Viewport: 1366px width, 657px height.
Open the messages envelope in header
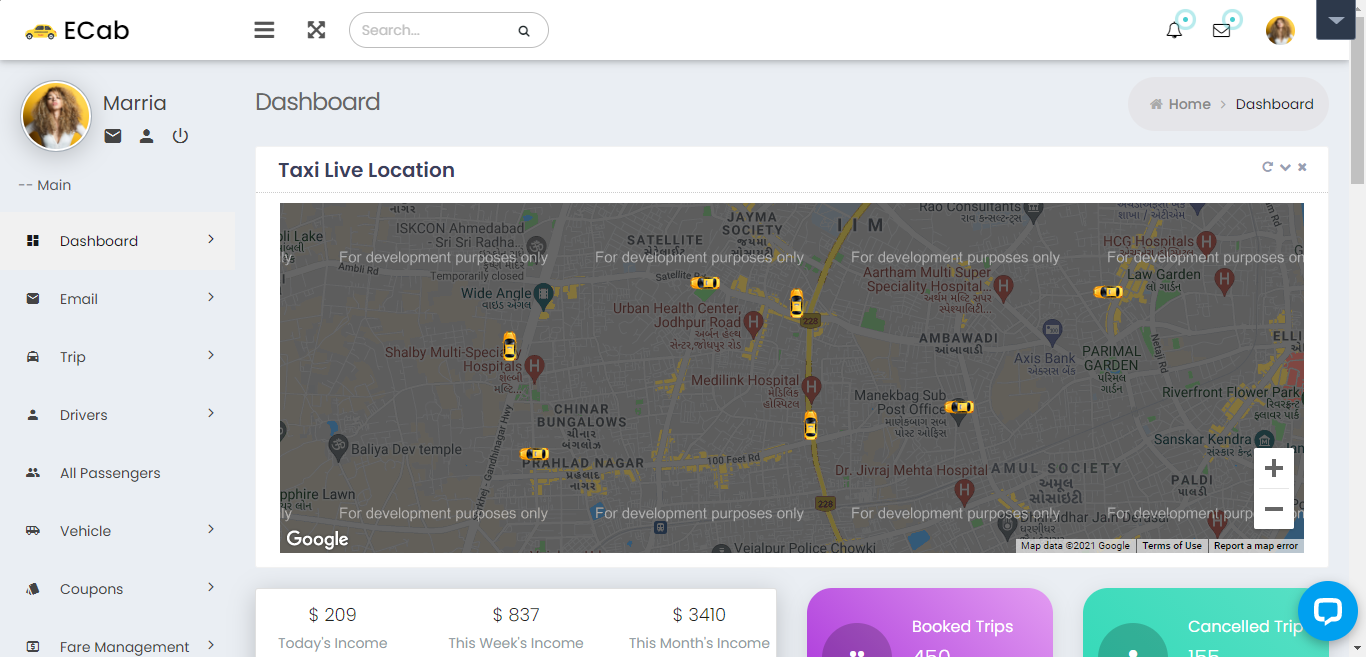click(x=1221, y=30)
